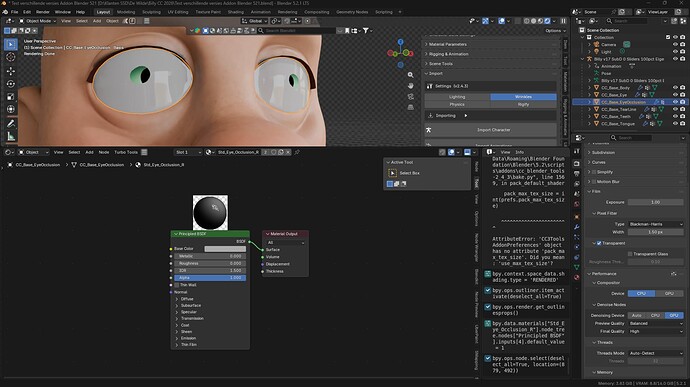This screenshot has width=690, height=387.
Task: Switch to the Scripting workspace tab
Action: click(x=384, y=12)
